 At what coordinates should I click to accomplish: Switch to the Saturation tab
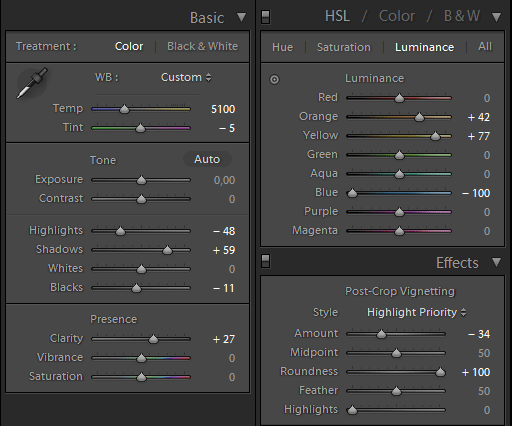[x=344, y=47]
